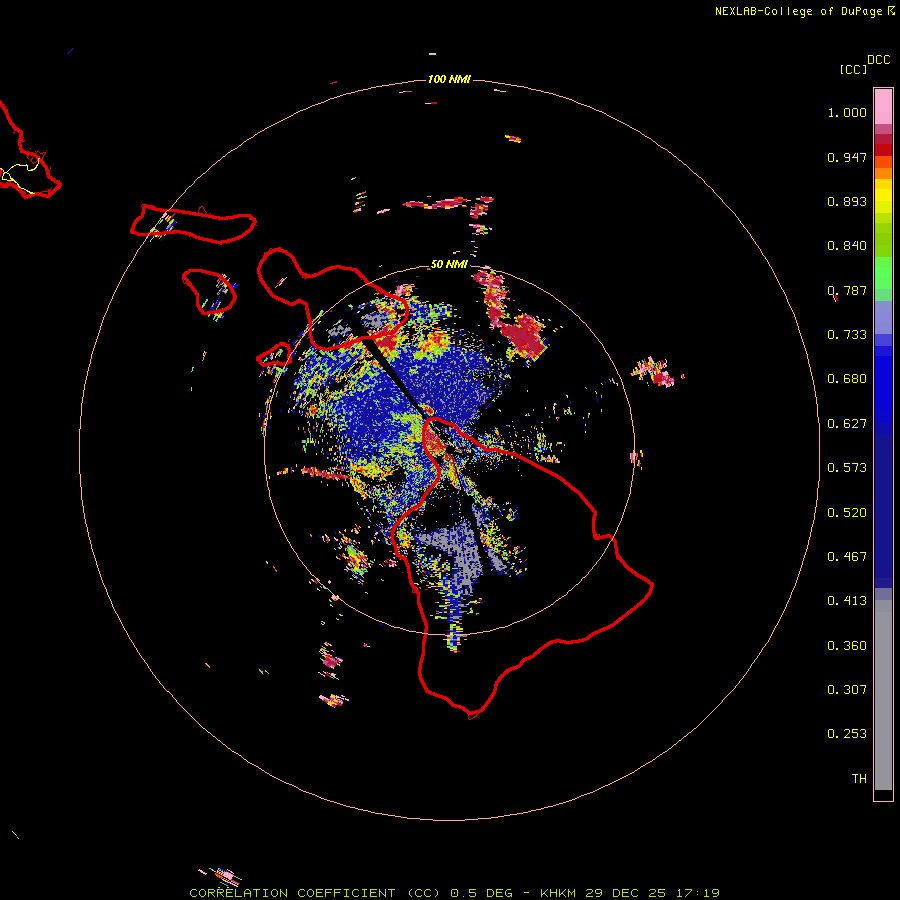Click the 17:19 timestamp in caption

(x=697, y=893)
